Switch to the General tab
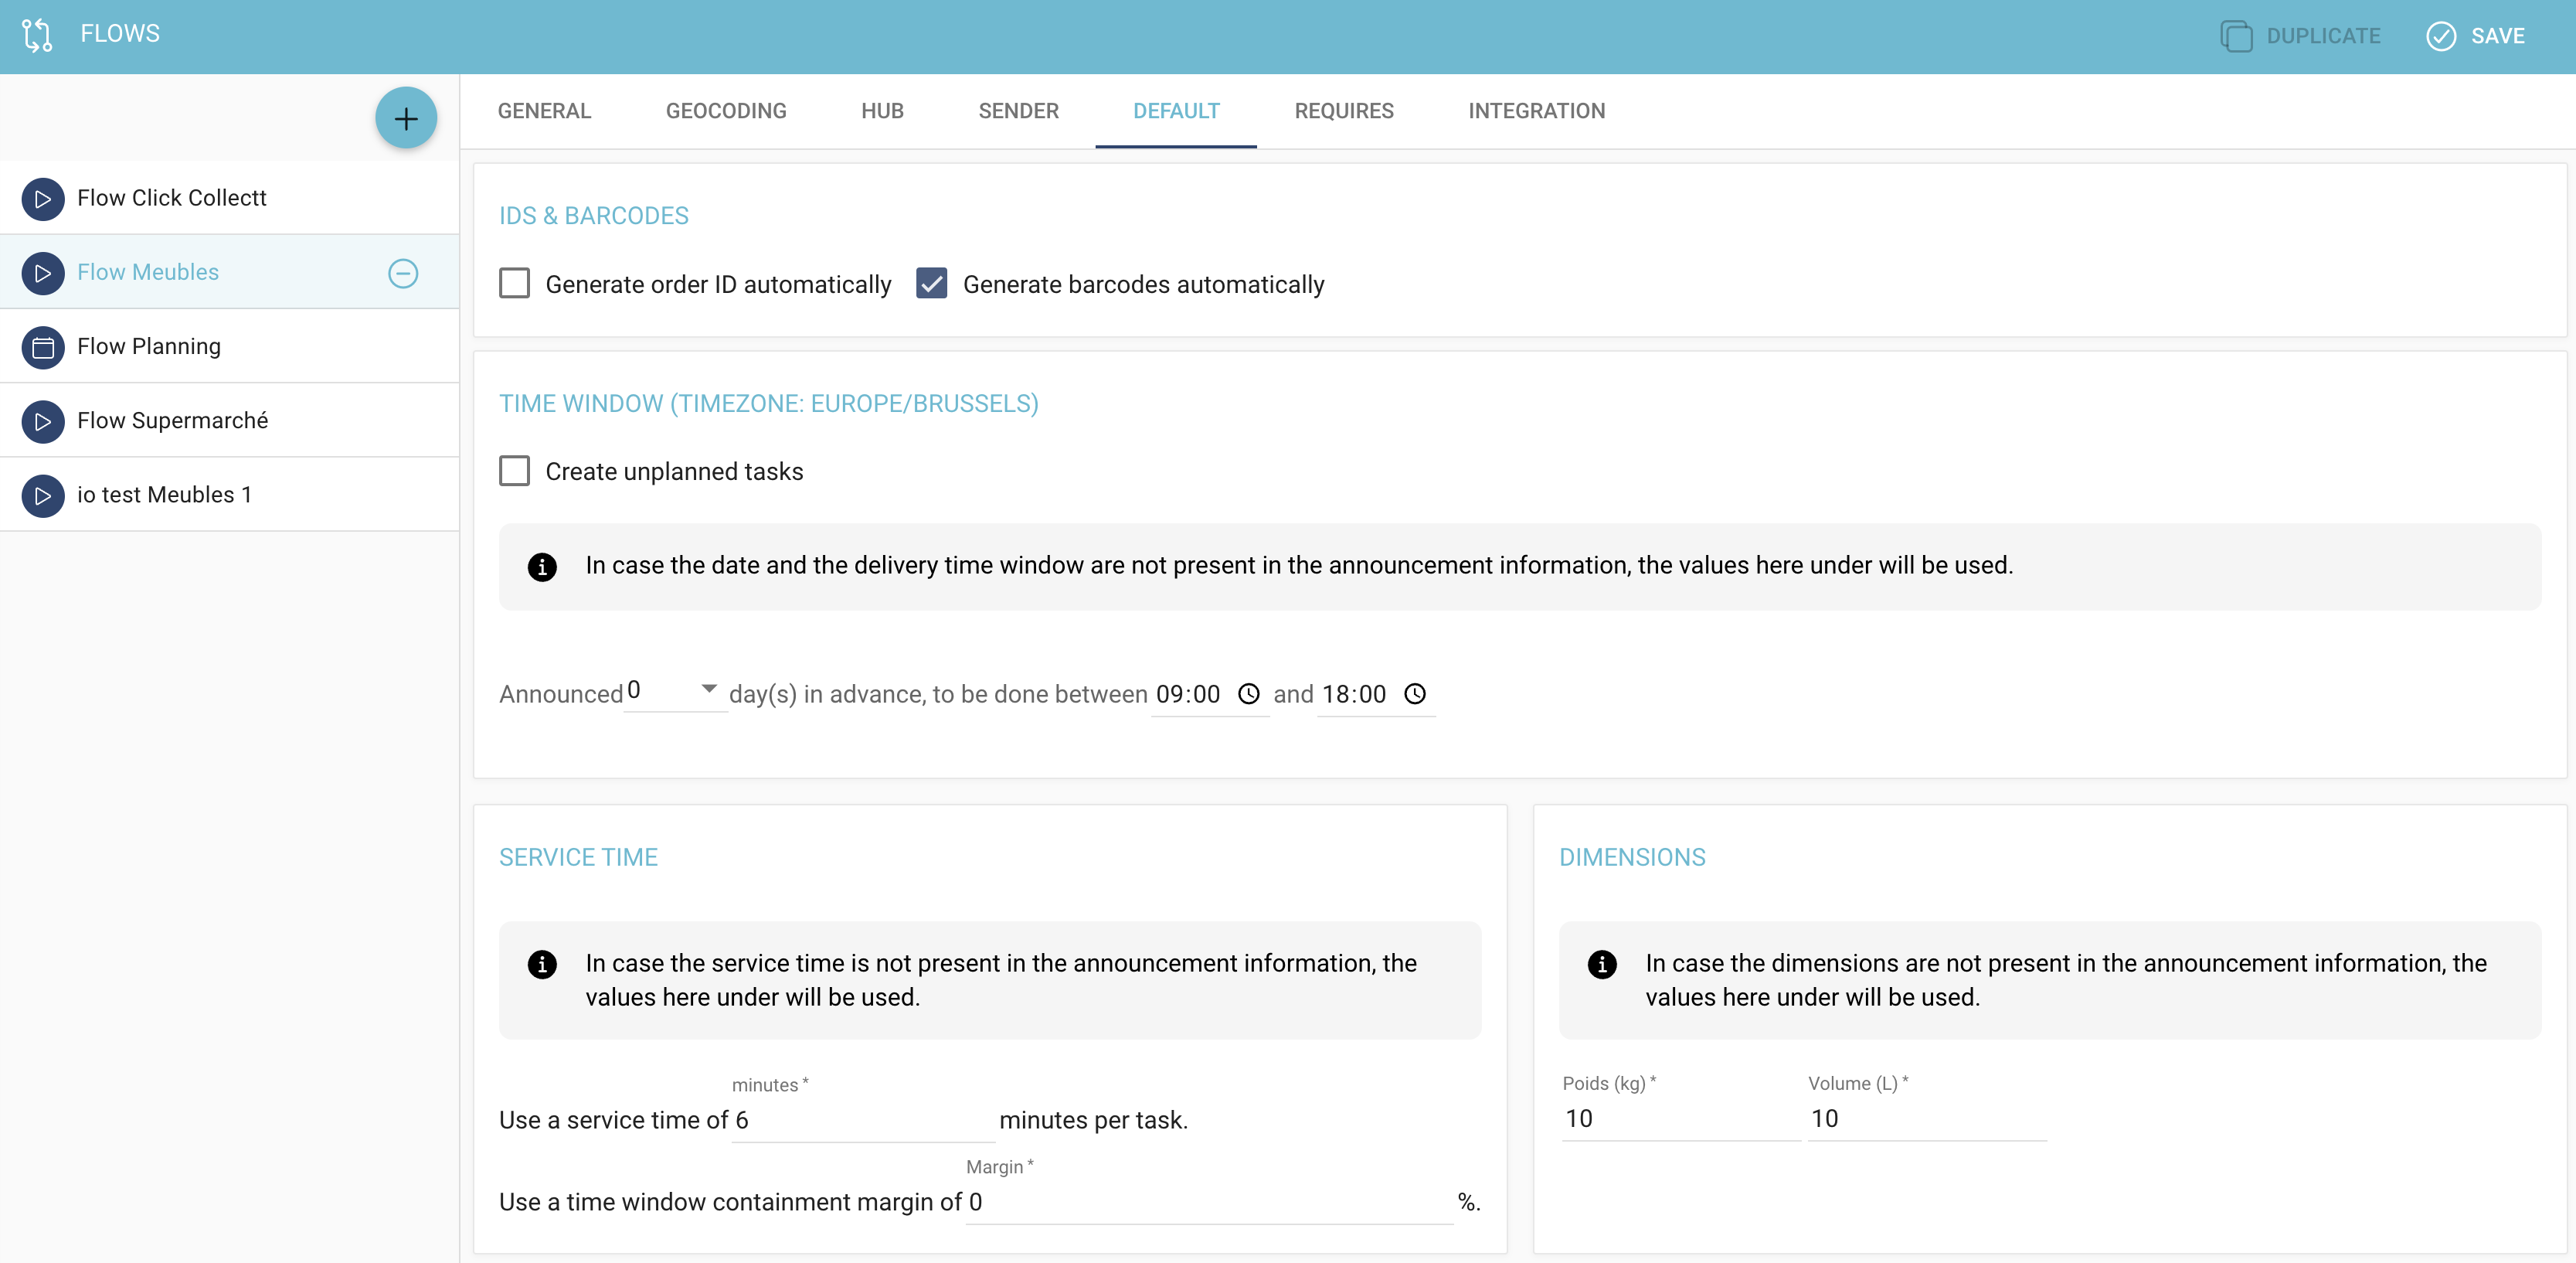Screen dimensions: 2576x1263 [x=544, y=111]
